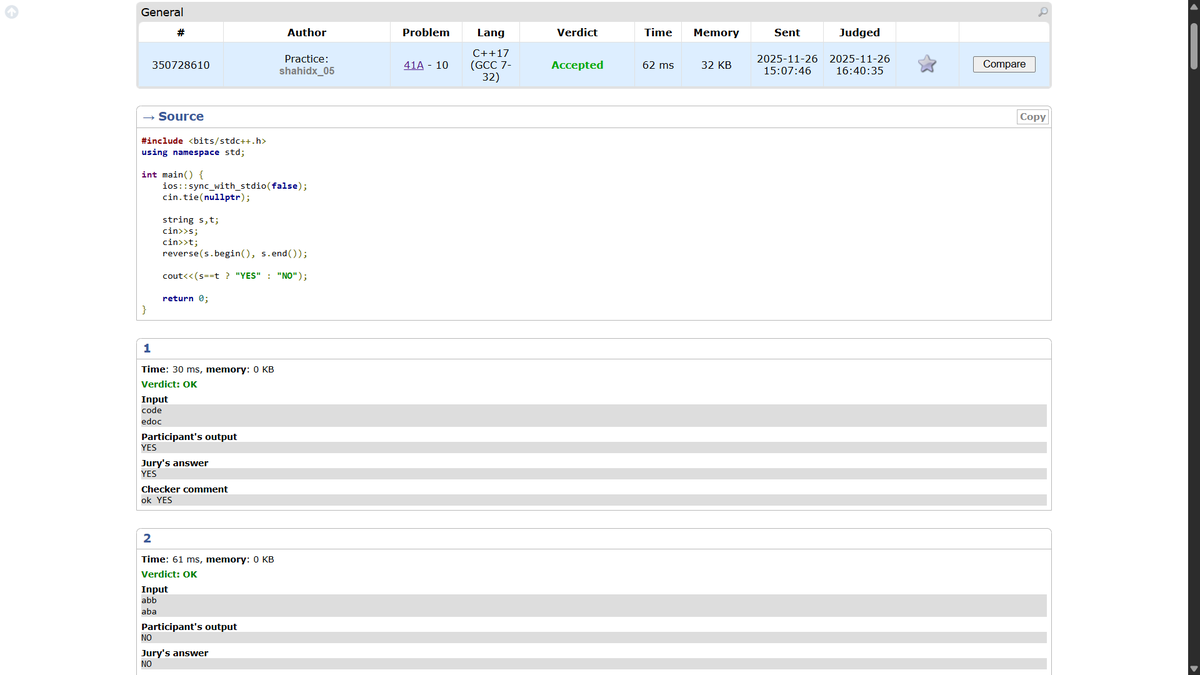1200x675 pixels.
Task: Click the Author column header
Action: 307,33
